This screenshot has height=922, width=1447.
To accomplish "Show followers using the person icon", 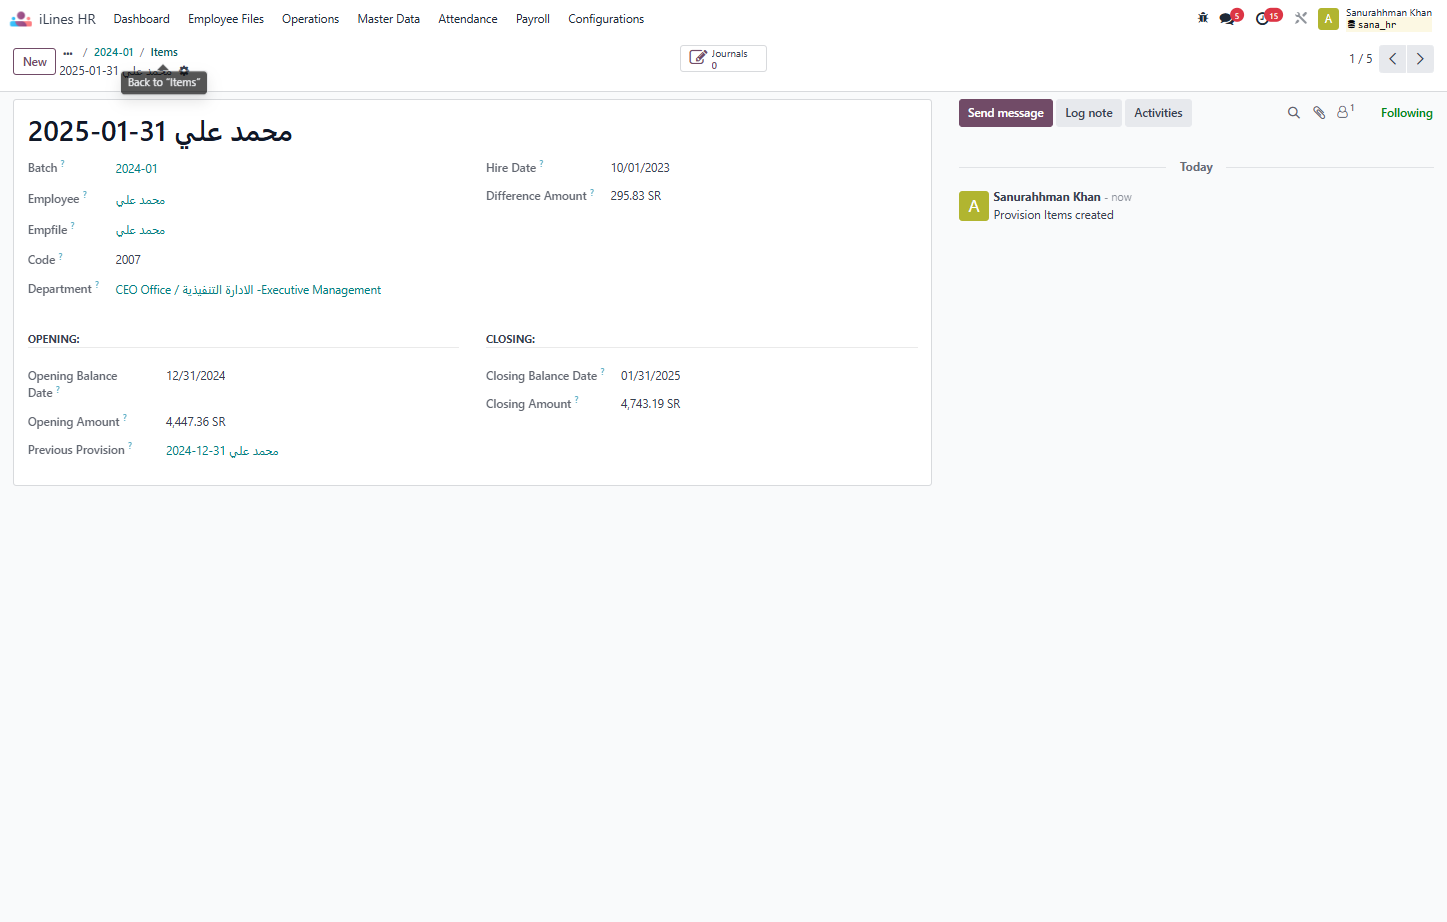I will (x=1345, y=112).
